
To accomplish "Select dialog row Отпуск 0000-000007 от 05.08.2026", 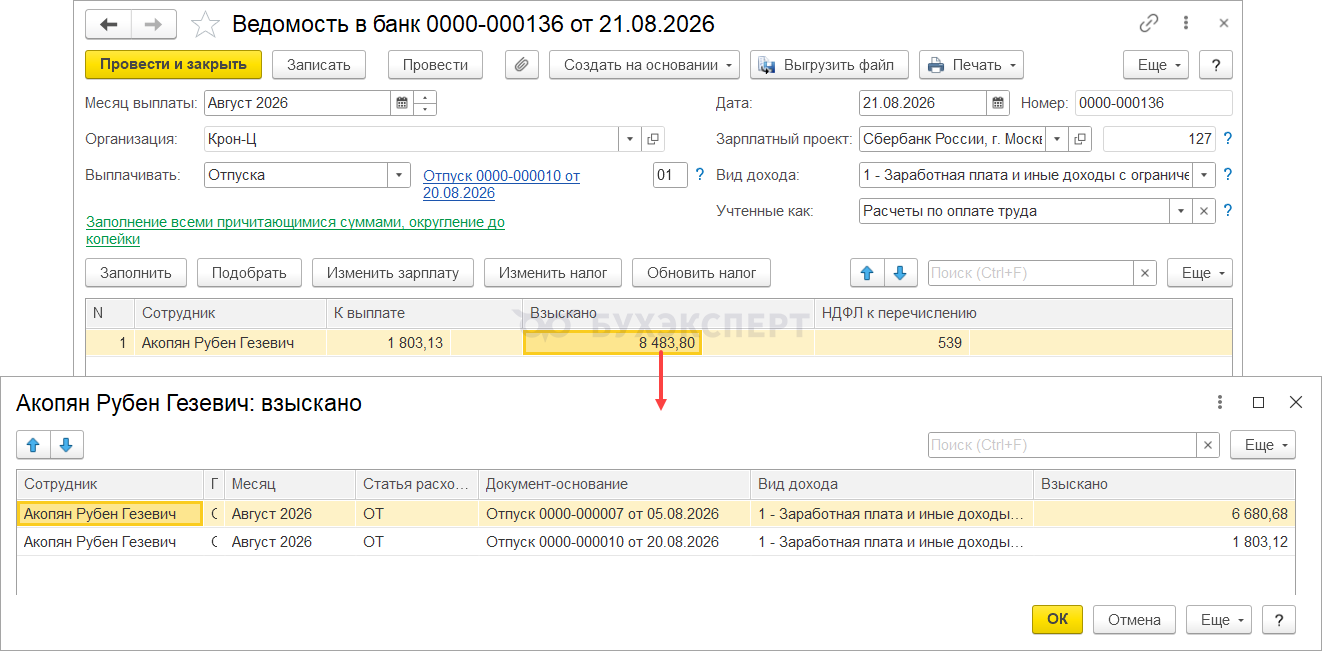I will coord(656,514).
